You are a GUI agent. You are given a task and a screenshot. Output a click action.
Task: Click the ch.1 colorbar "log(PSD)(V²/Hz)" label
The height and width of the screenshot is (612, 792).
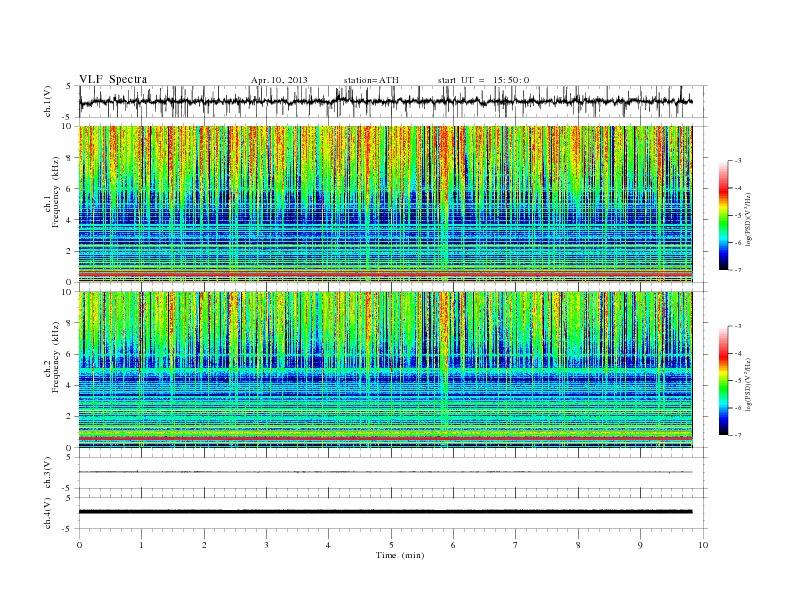coord(749,219)
